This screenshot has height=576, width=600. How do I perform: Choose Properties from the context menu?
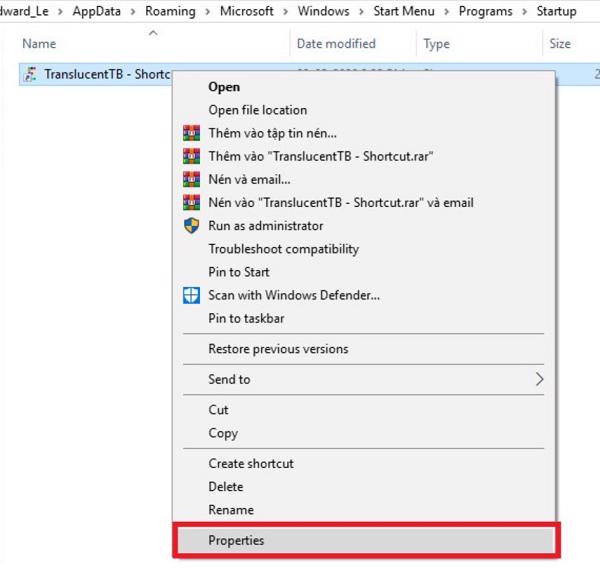pos(236,540)
